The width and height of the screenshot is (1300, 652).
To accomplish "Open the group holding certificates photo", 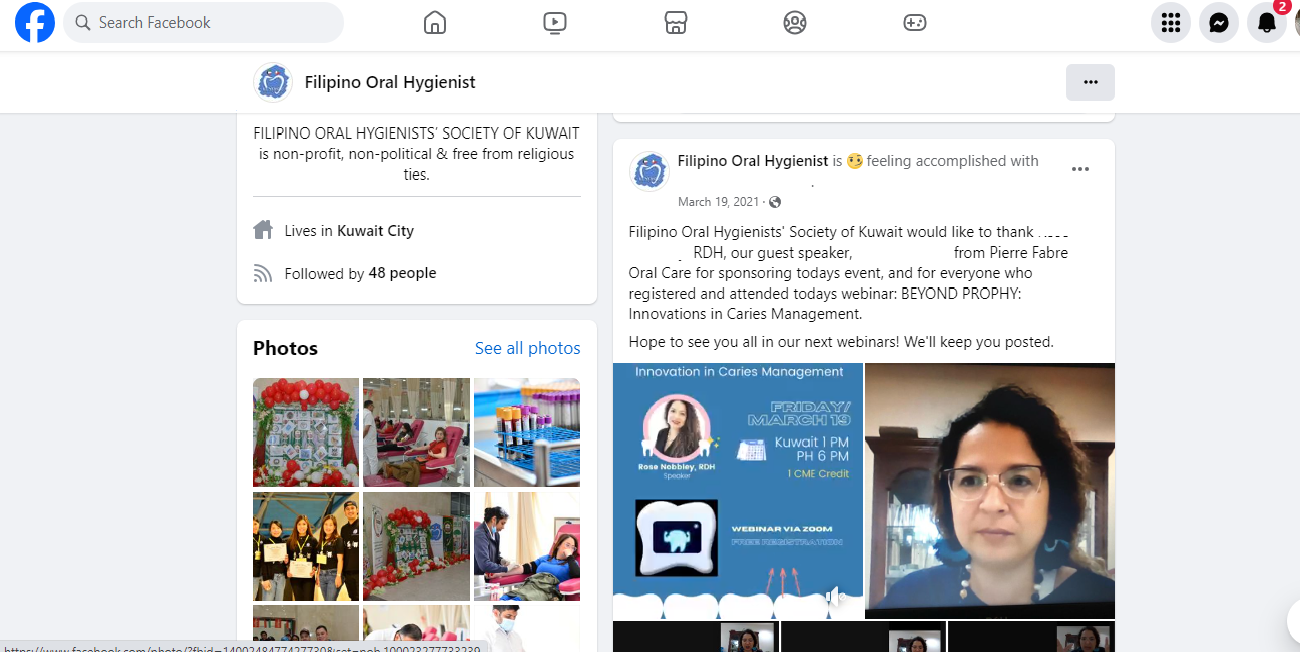I will point(306,546).
